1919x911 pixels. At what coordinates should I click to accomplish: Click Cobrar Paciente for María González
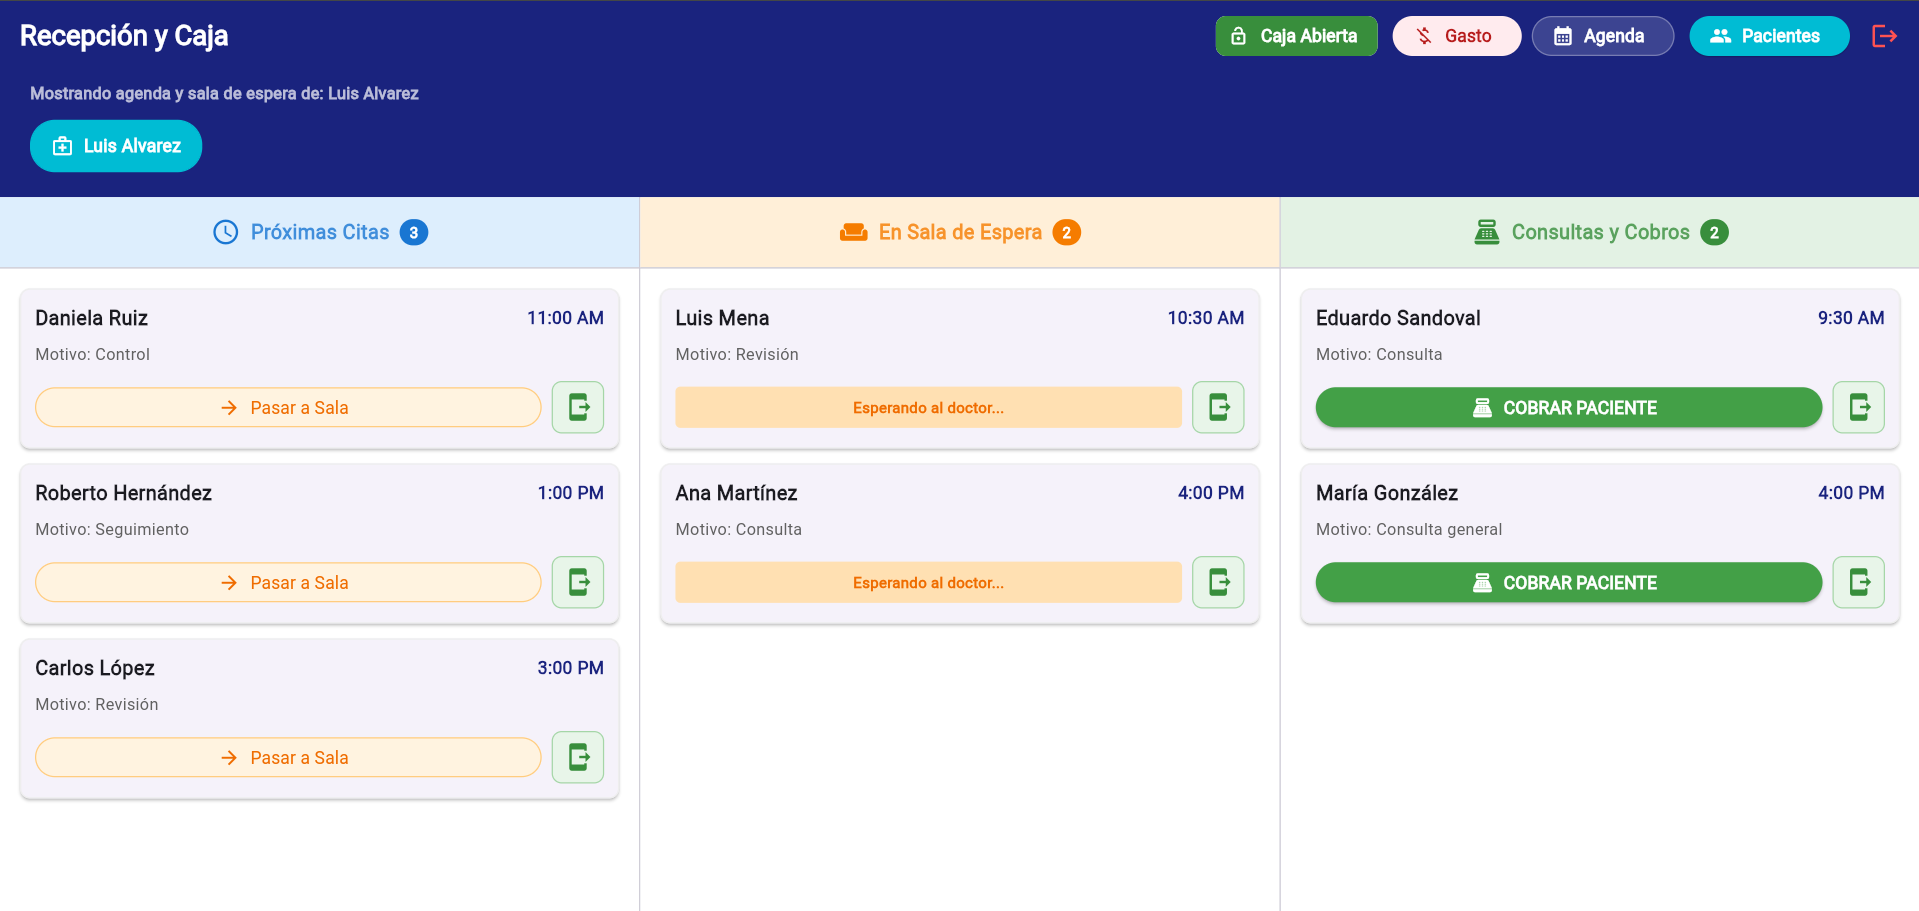coord(1567,582)
